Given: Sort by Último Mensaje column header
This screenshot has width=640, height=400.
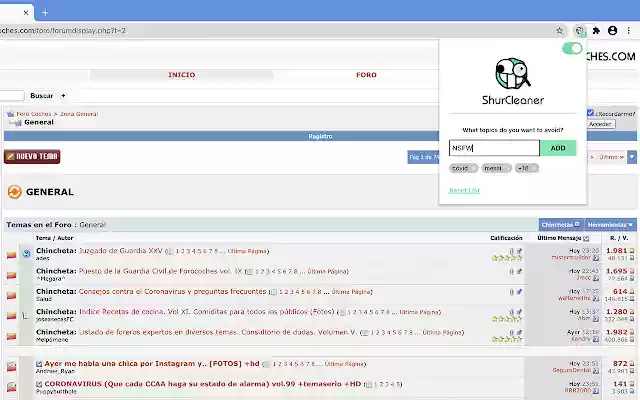Looking at the screenshot, I should click(559, 238).
